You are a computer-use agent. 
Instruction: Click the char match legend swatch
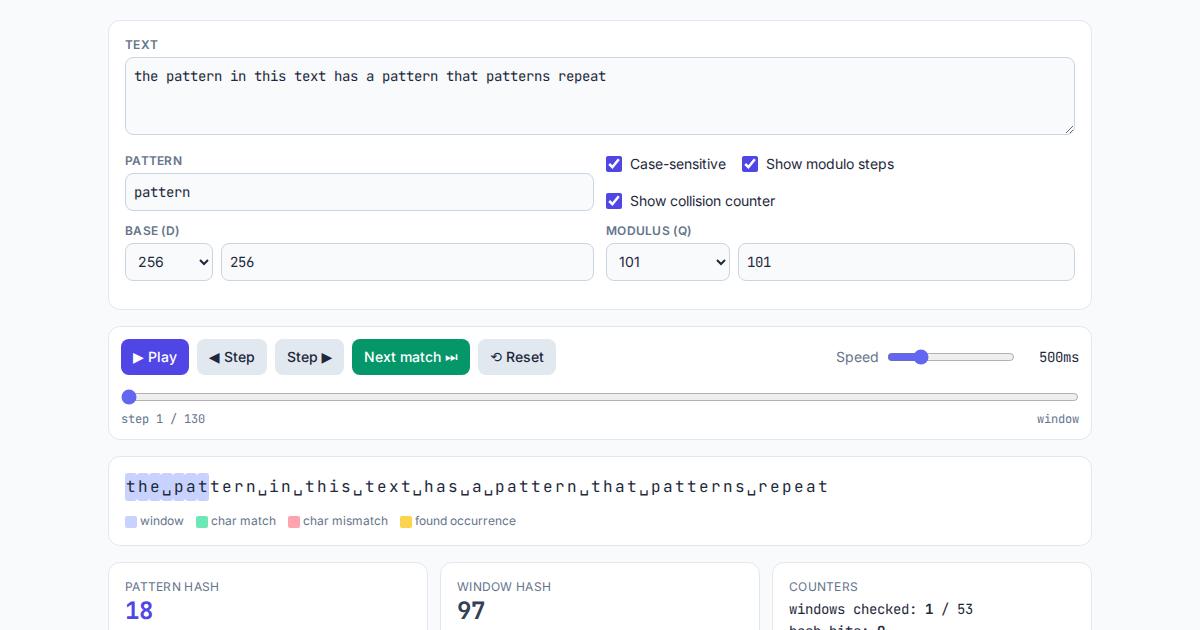202,521
